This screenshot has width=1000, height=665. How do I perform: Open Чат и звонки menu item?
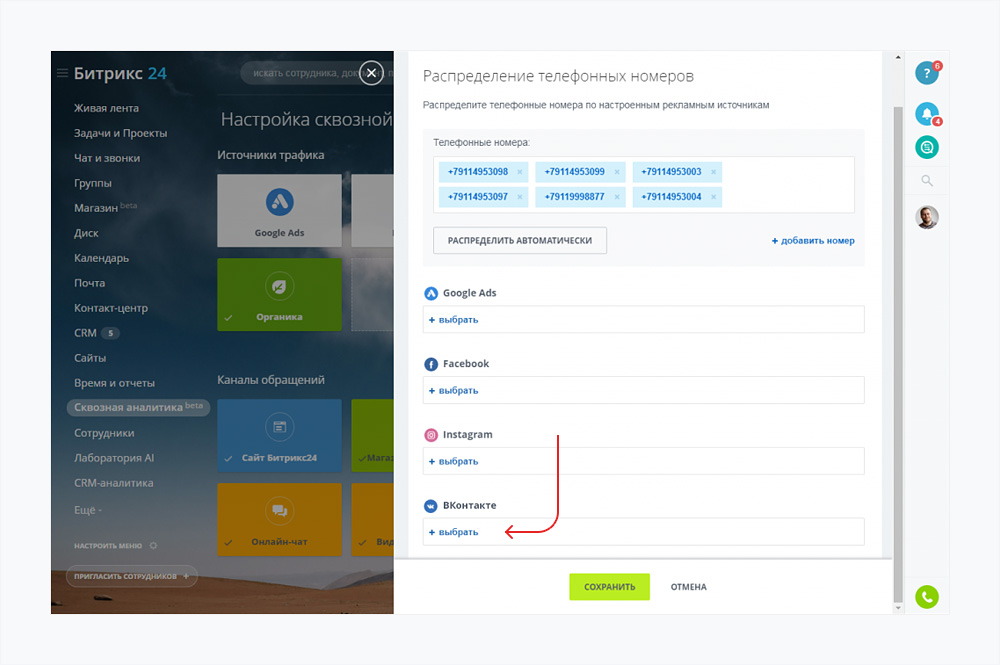pos(107,158)
